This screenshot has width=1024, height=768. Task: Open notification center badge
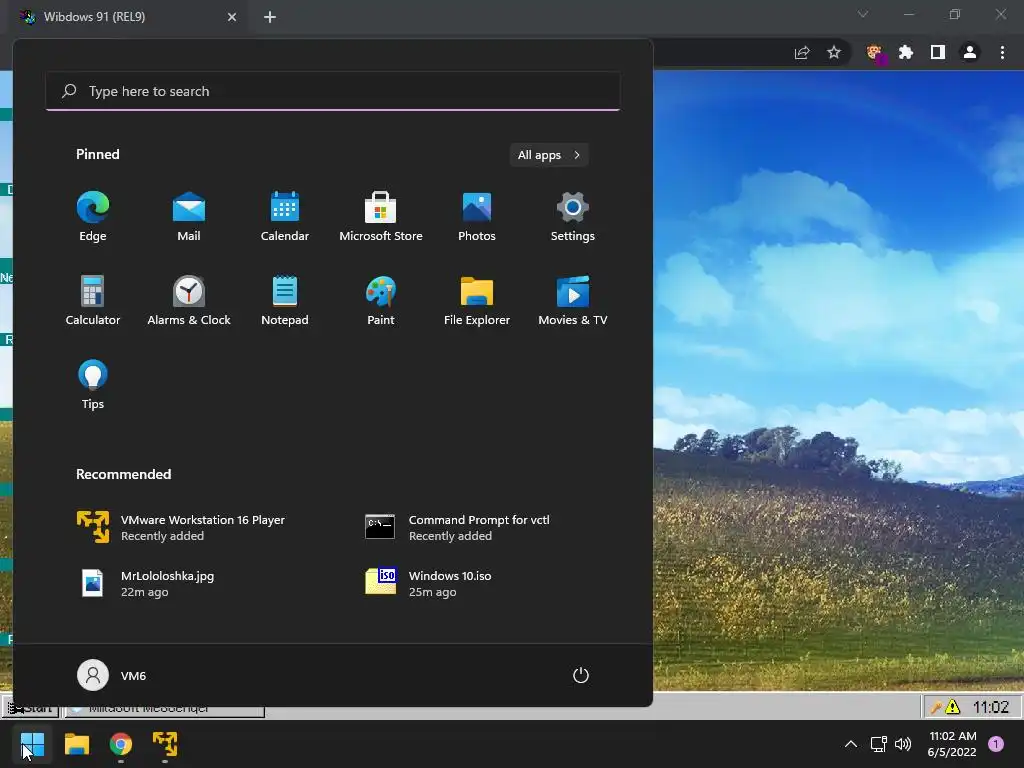coord(996,744)
